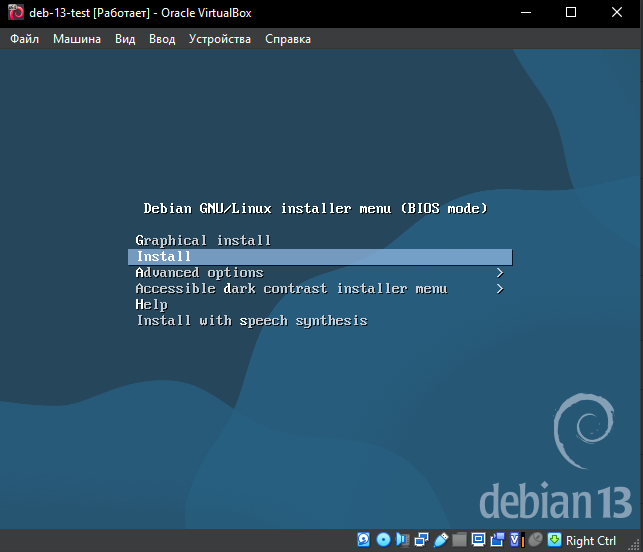Click the green keyboard capture arrow icon
Screen dimensions: 643x552
(x=554, y=540)
